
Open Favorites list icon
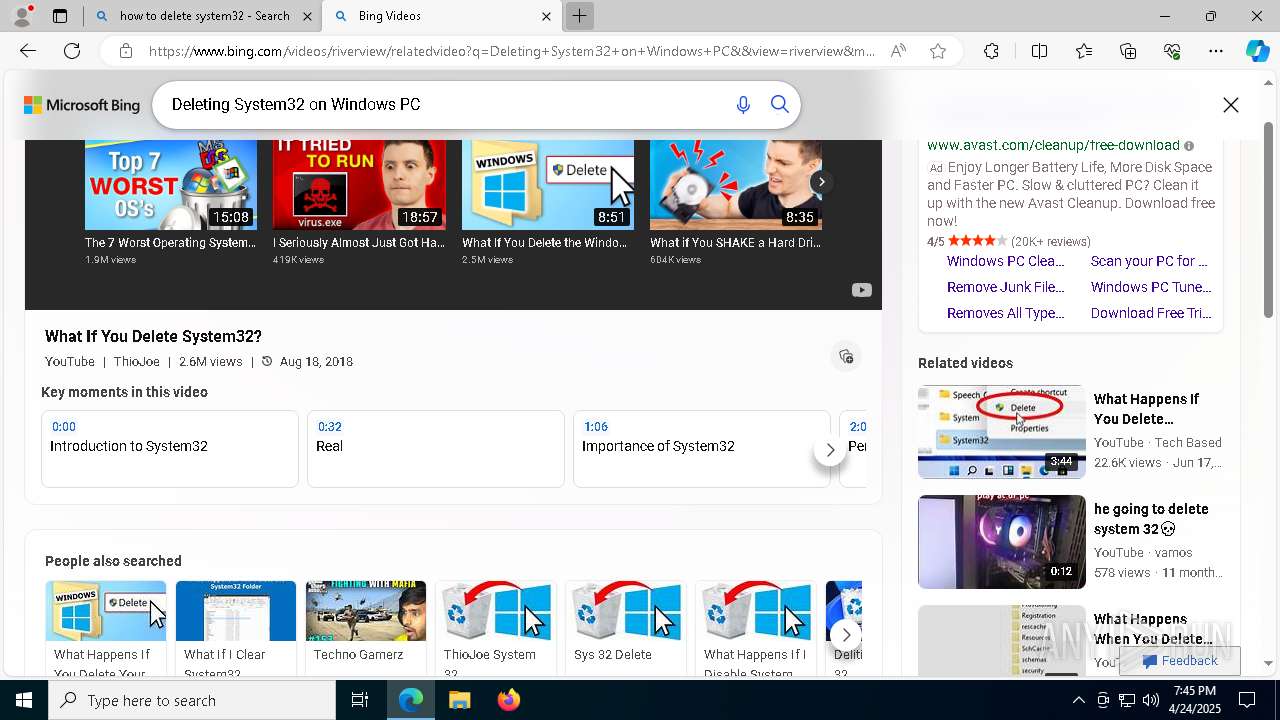(1084, 51)
